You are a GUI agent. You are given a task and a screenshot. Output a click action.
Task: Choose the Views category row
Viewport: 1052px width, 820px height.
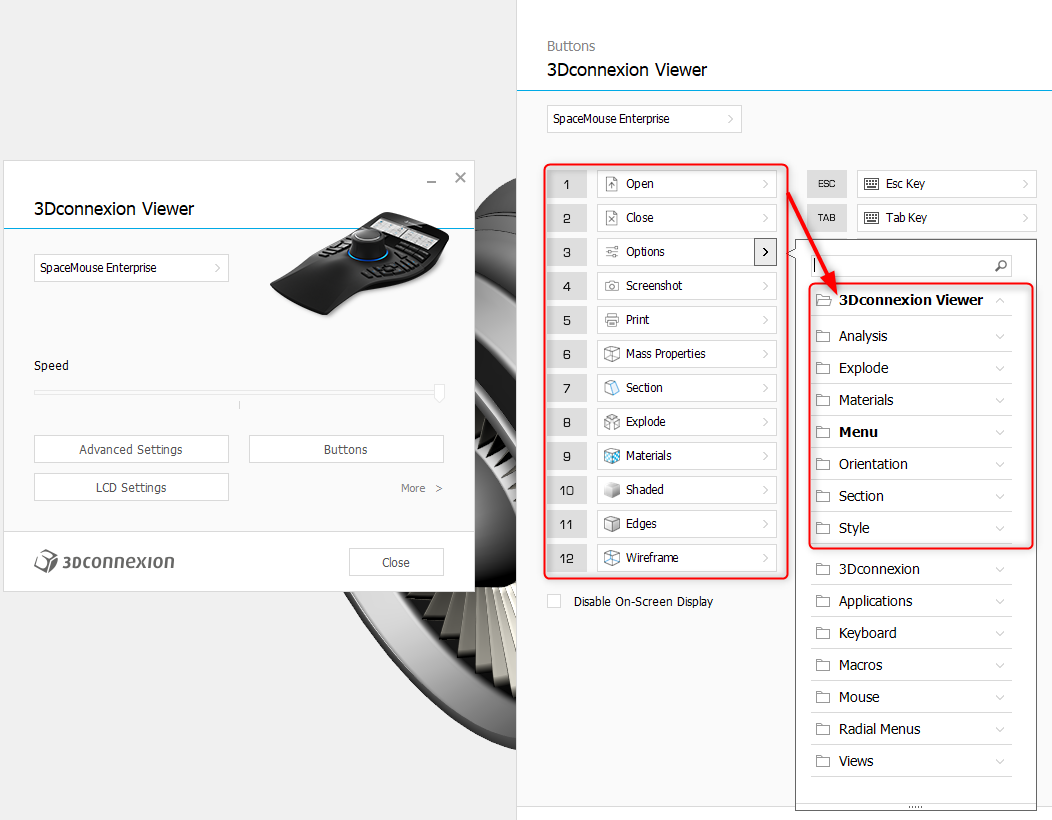[x=911, y=762]
